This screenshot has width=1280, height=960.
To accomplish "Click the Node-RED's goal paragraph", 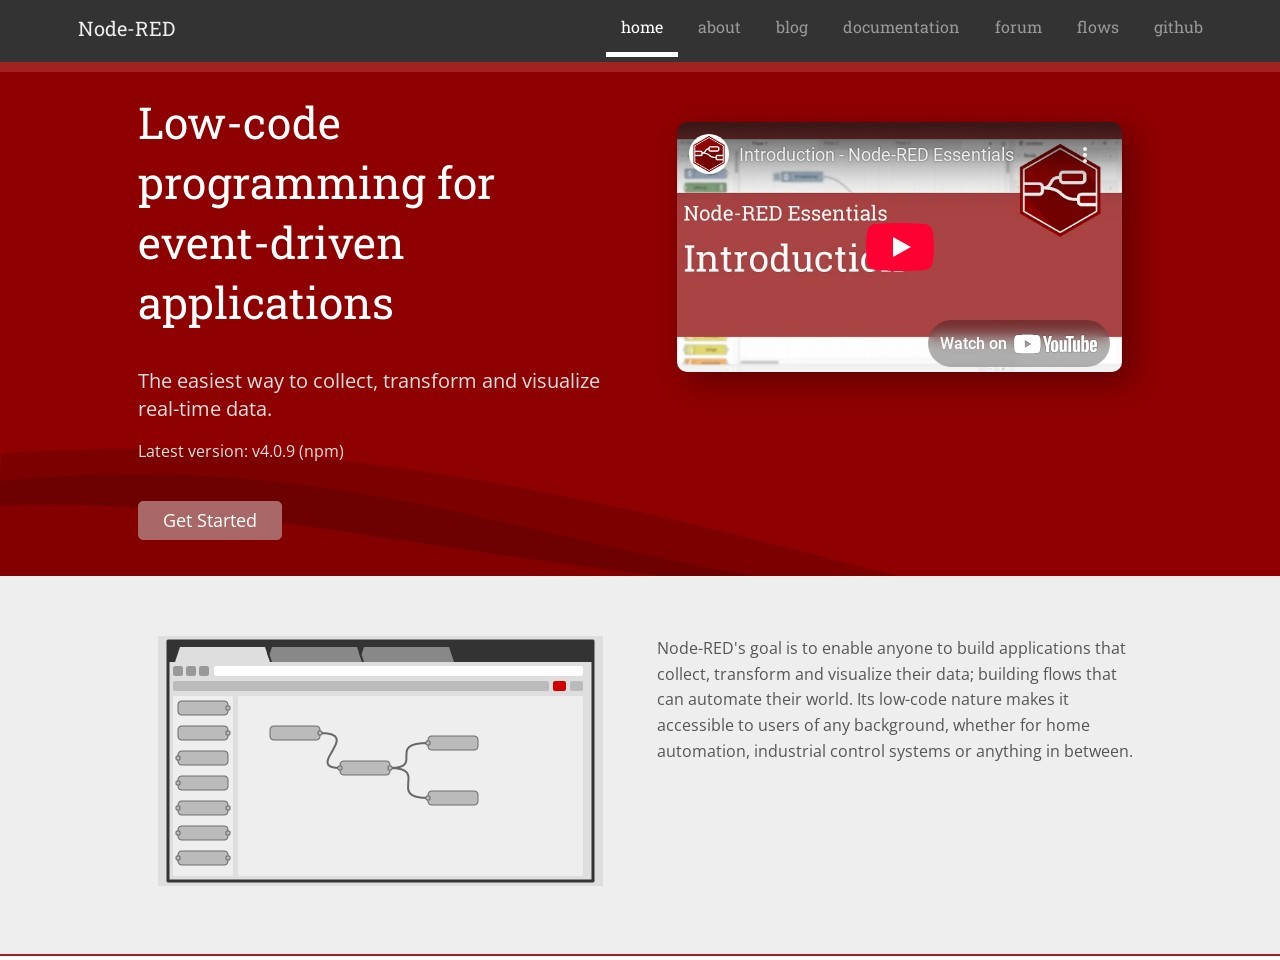I will (895, 700).
